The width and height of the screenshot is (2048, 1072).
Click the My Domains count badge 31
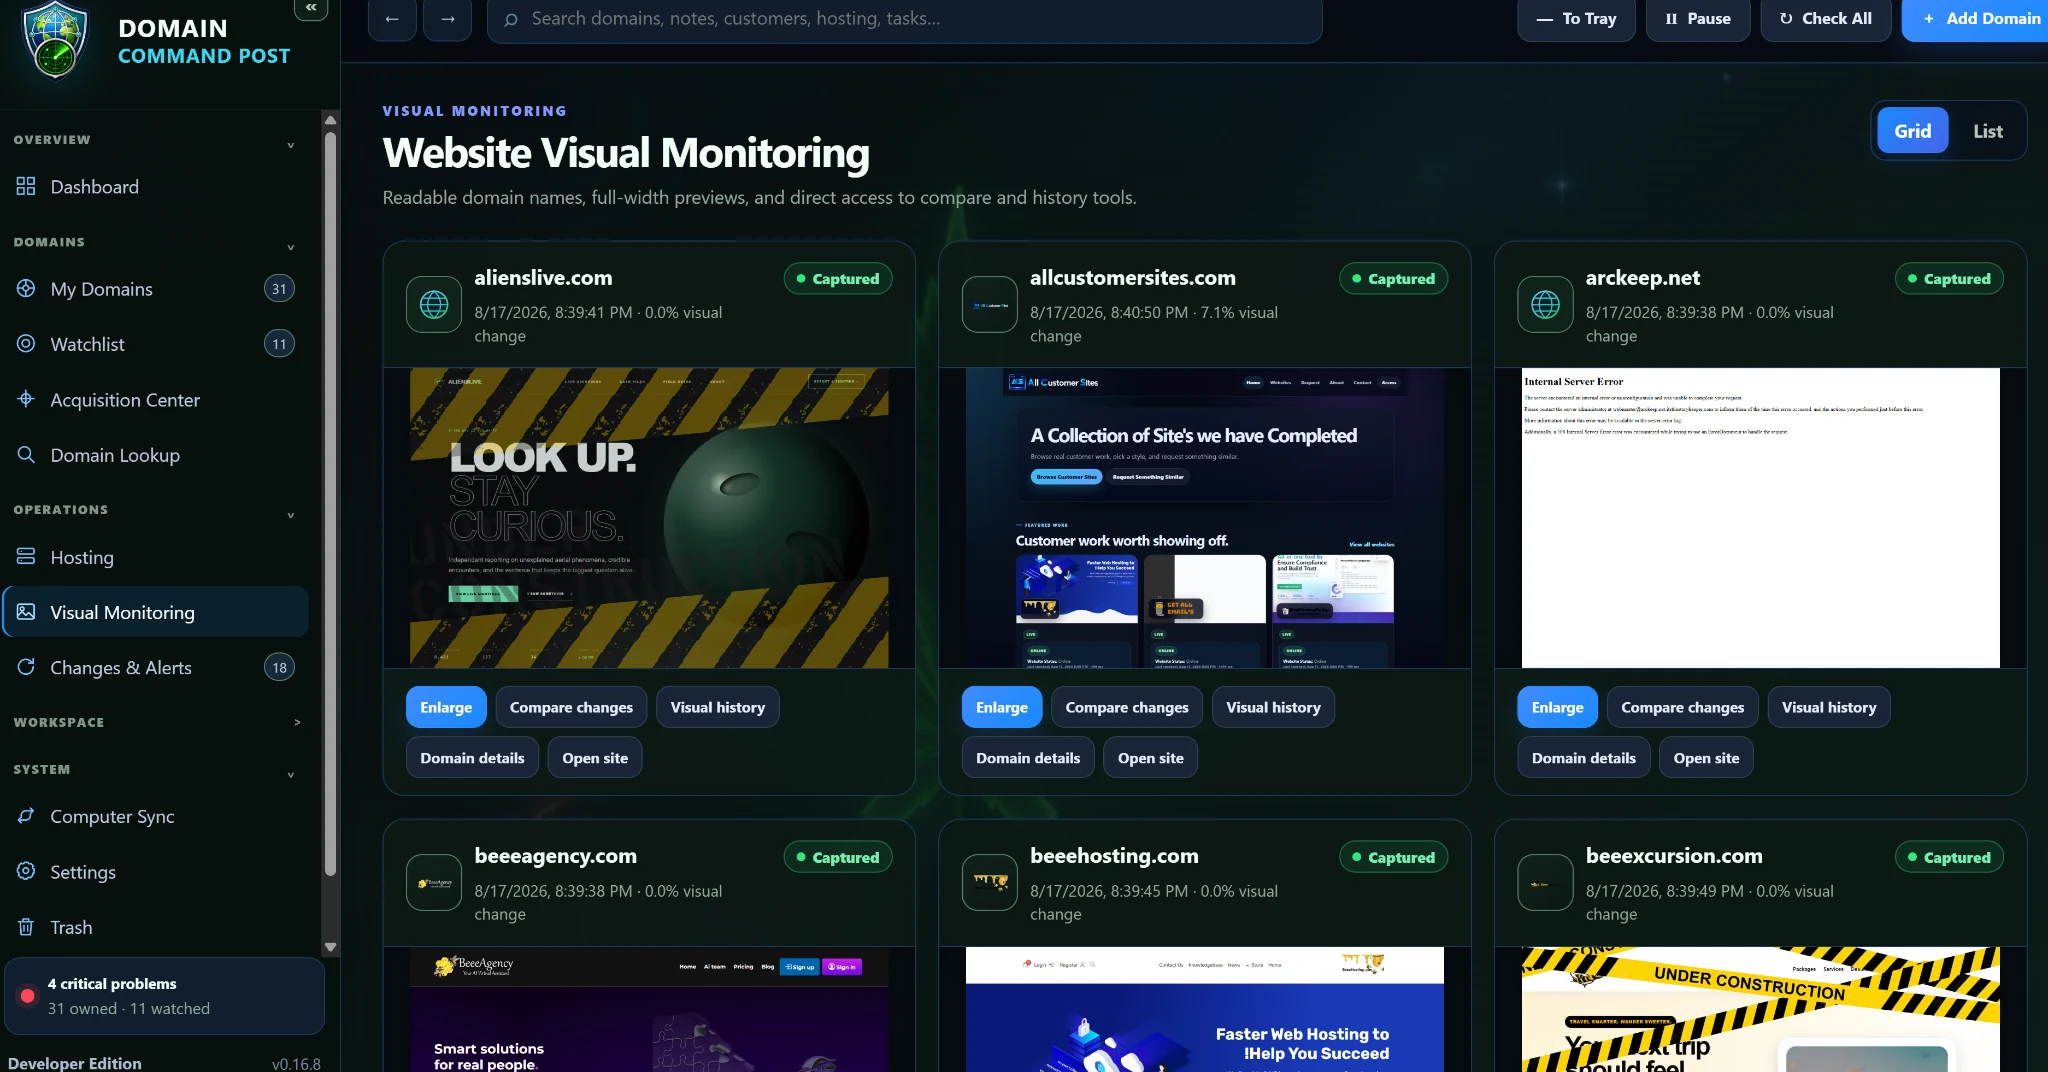pyautogui.click(x=279, y=289)
